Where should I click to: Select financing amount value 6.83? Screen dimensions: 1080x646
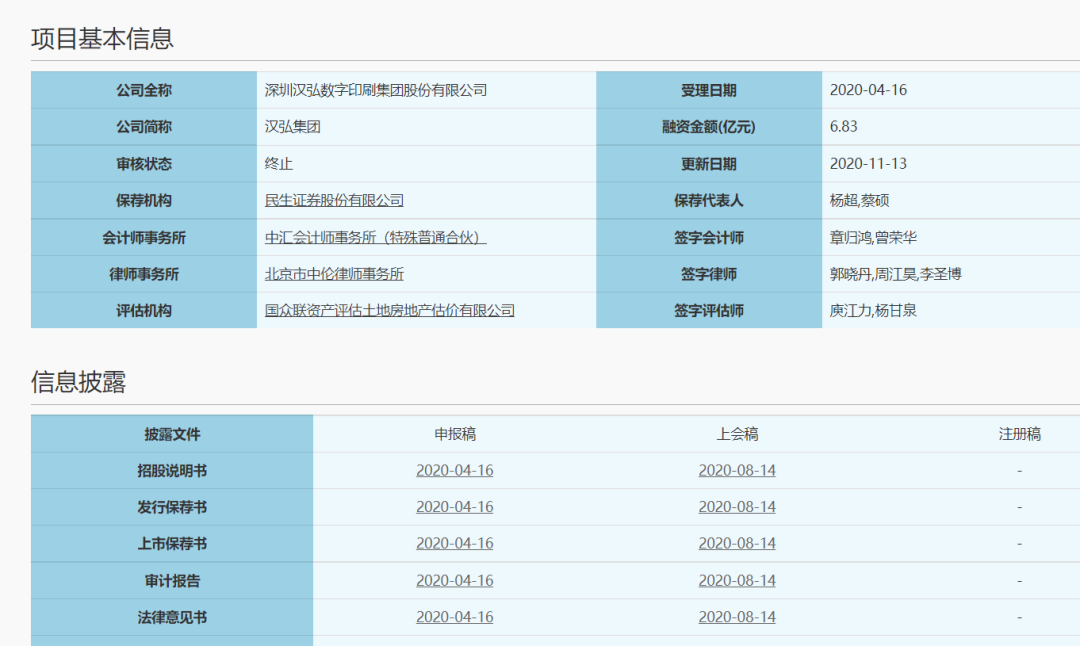coord(843,127)
